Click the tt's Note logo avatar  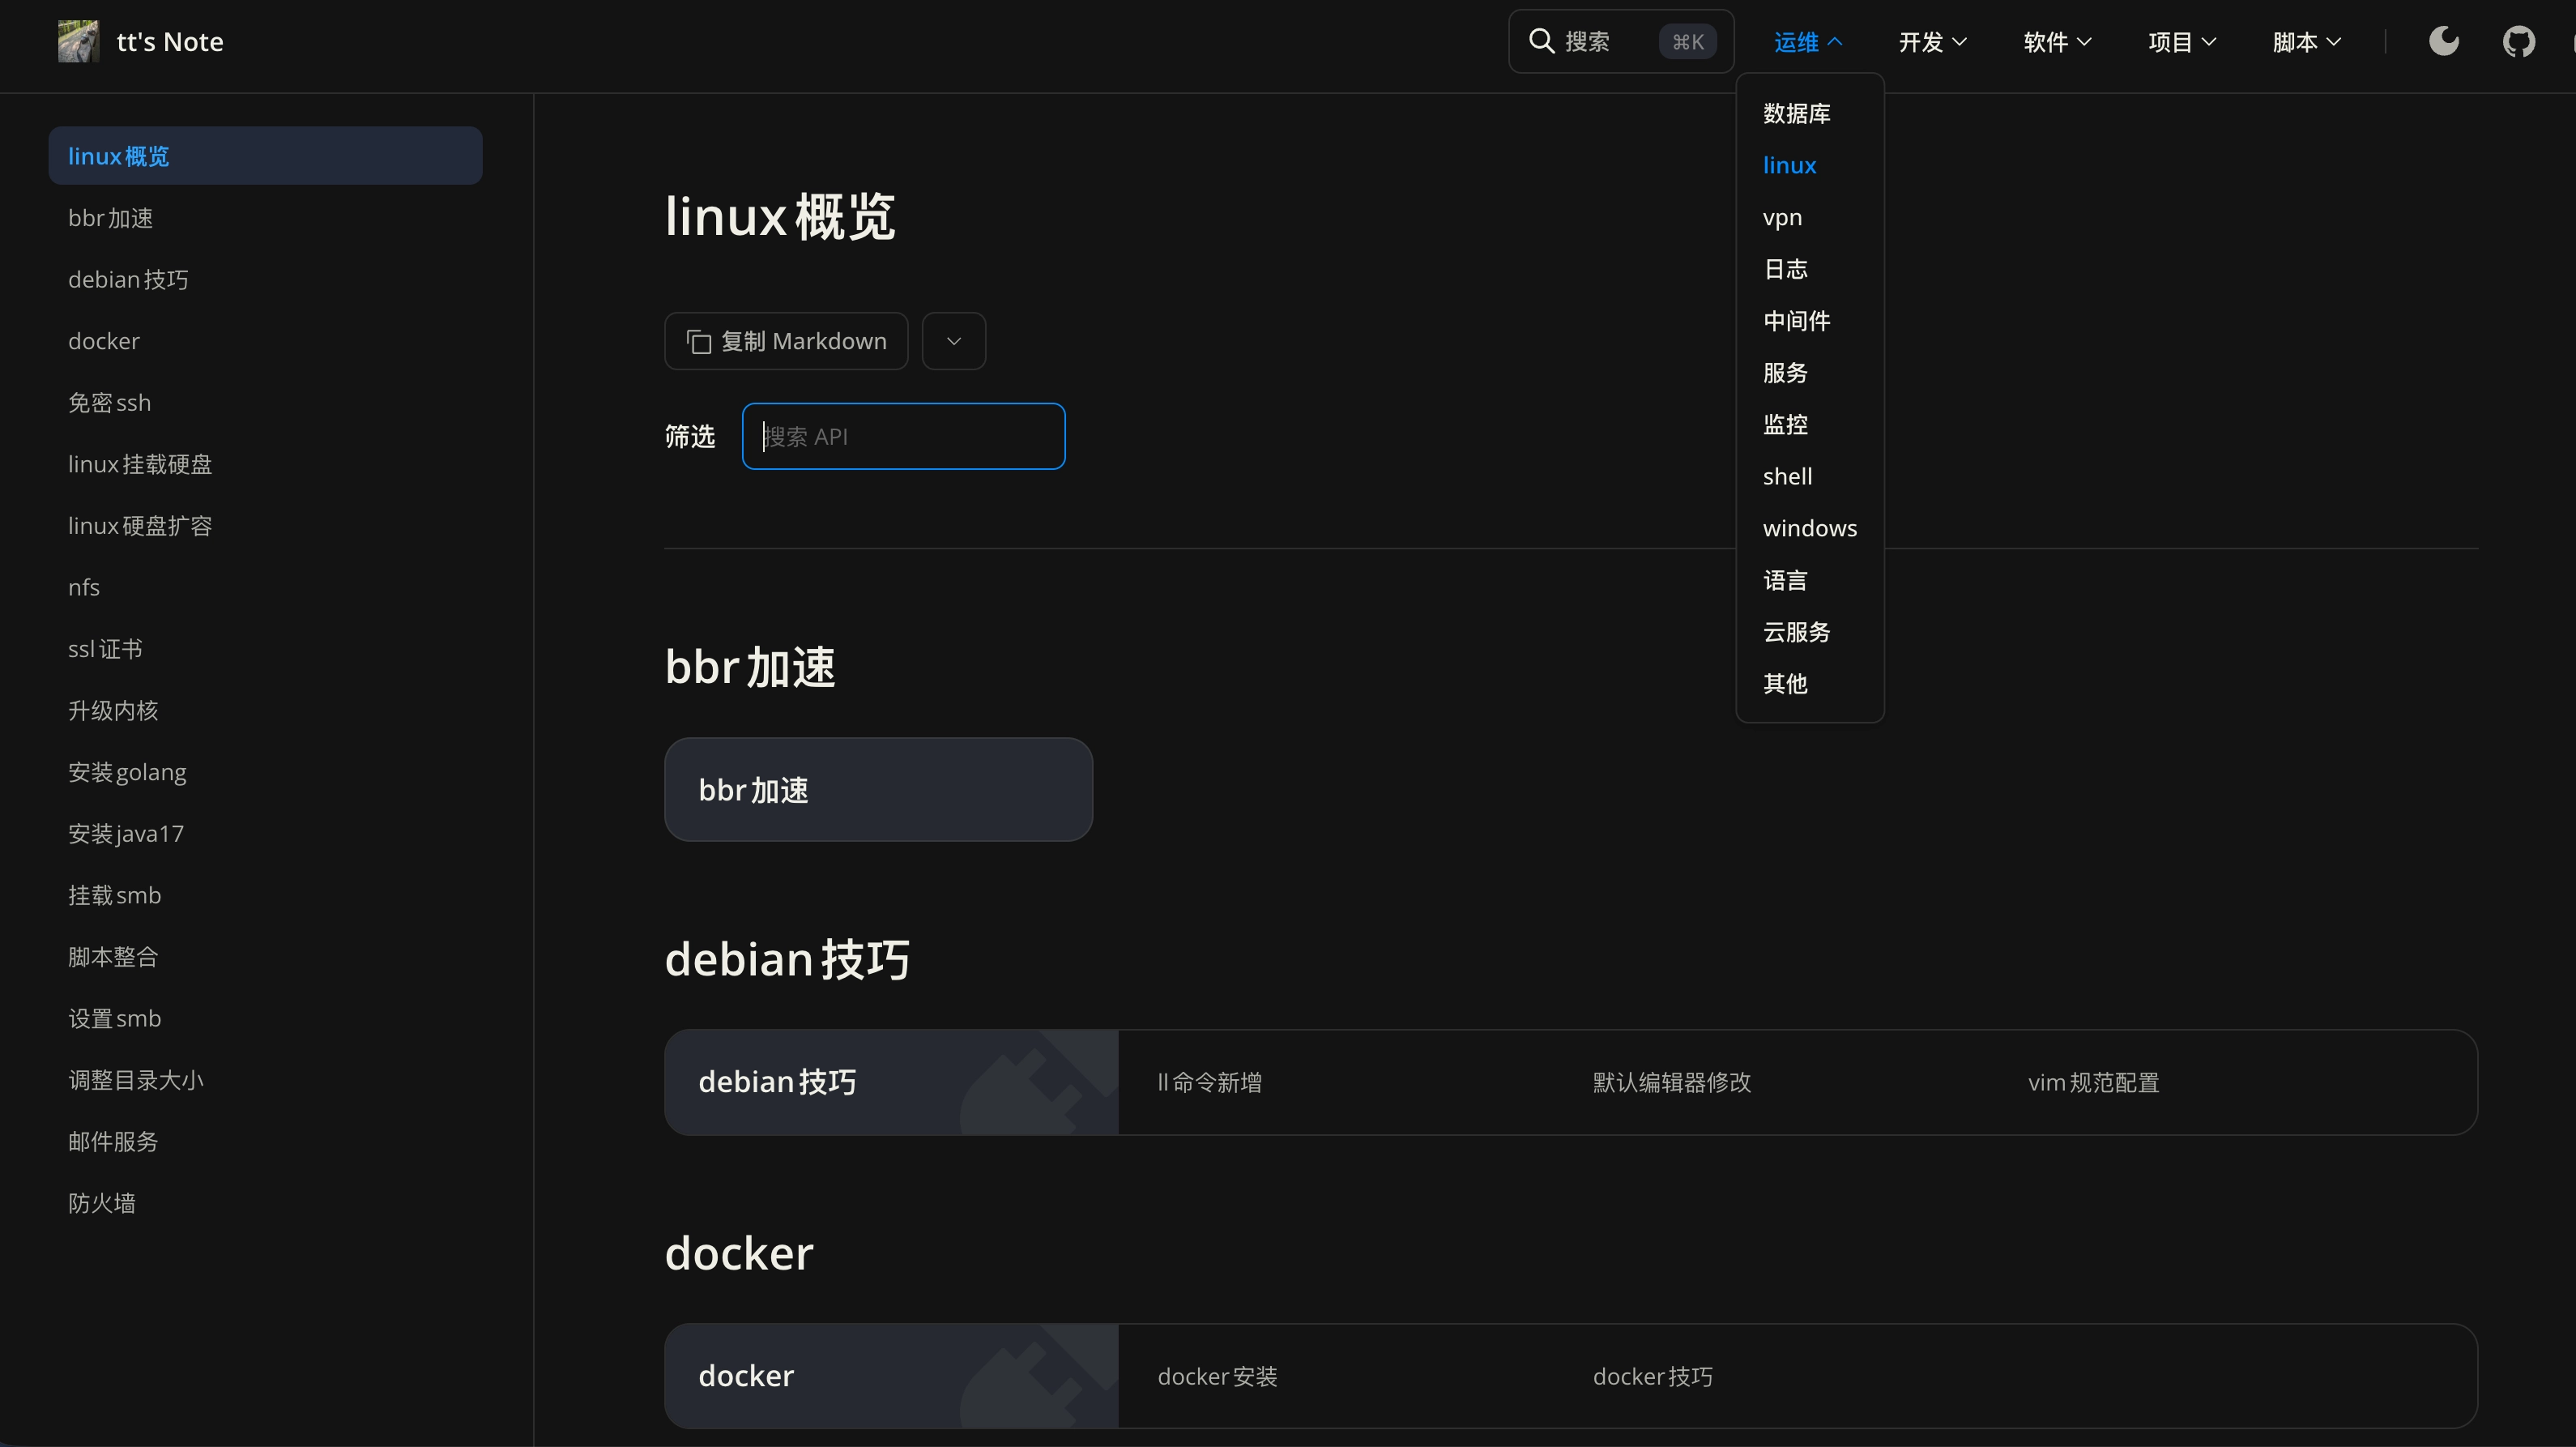78,41
